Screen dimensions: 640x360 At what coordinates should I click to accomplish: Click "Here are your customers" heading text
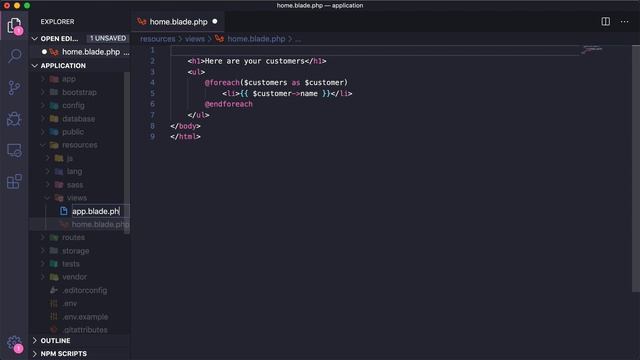255,61
